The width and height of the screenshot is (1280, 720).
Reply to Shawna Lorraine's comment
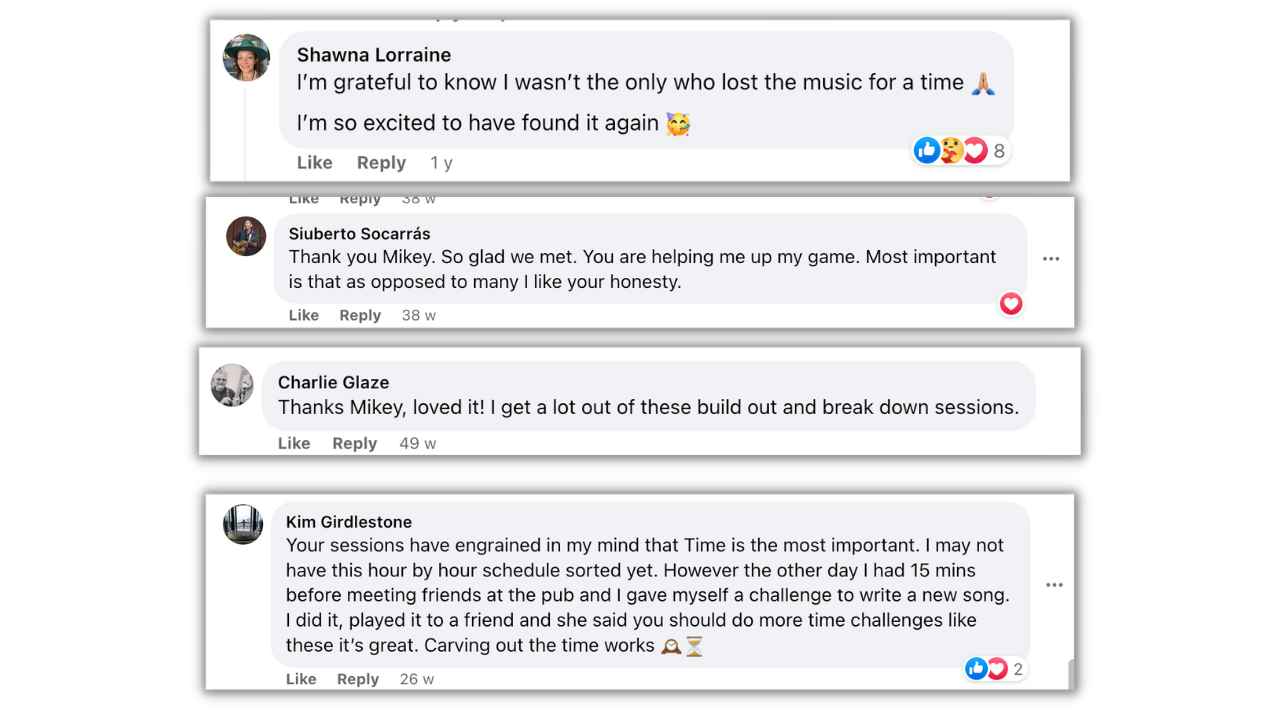tap(381, 163)
